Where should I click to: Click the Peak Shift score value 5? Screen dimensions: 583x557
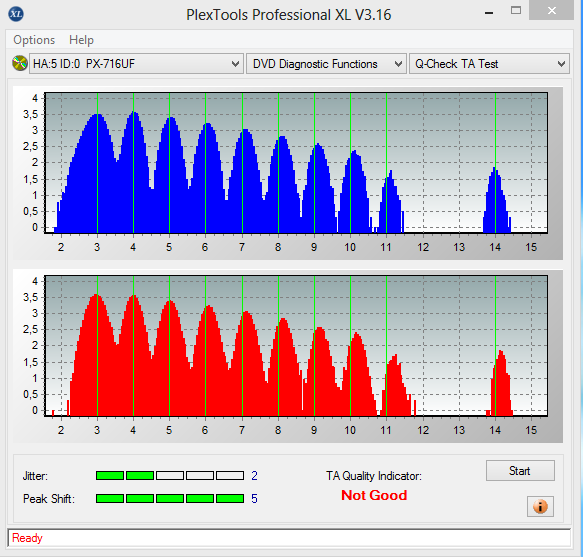click(x=254, y=499)
